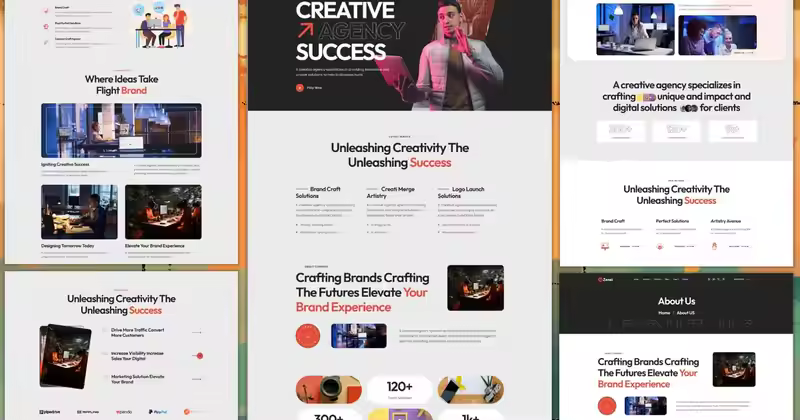Click Designing Tomorrow Today photo card
Viewport: 800px width, 420px height.
[79, 212]
